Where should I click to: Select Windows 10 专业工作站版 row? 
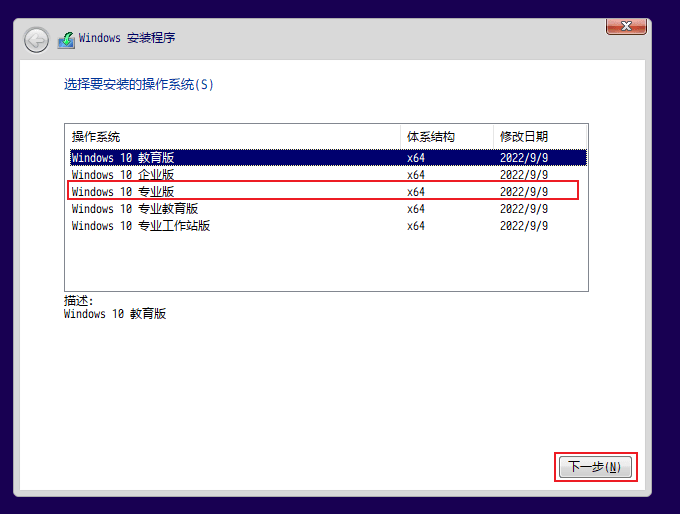(328, 226)
